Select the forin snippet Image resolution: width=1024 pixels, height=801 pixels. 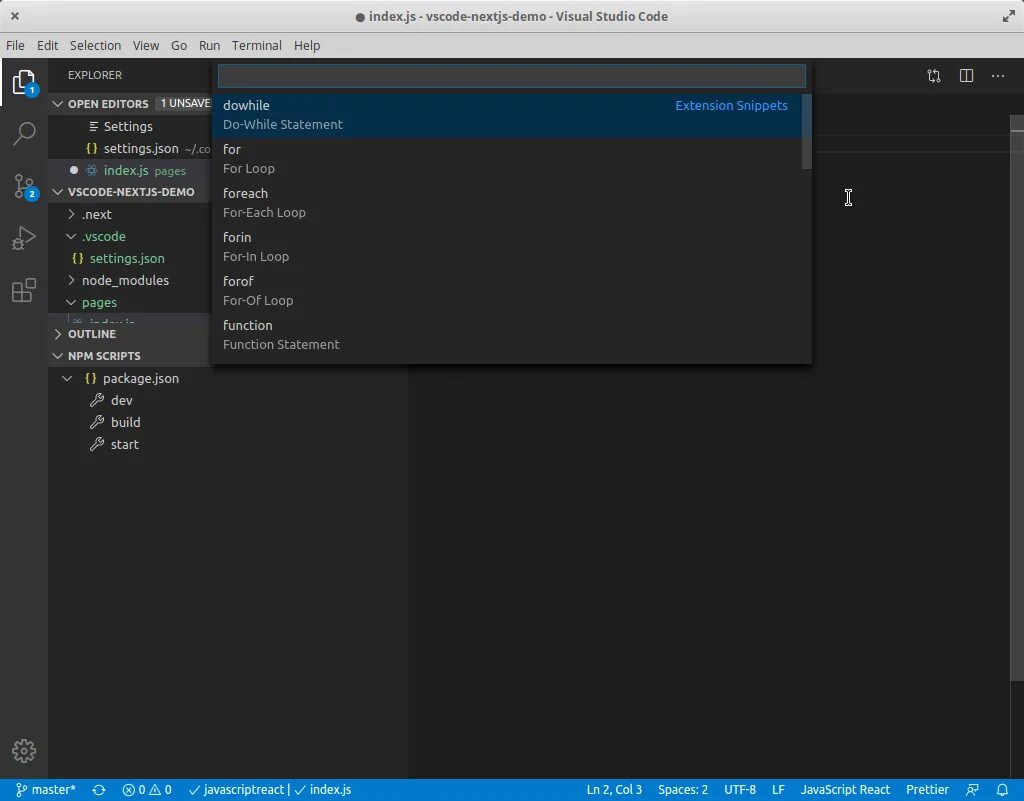tap(507, 247)
